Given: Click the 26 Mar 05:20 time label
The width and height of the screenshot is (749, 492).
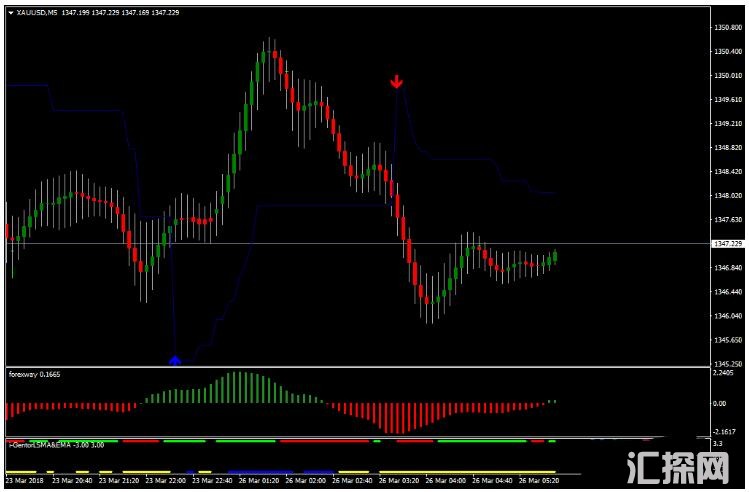Looking at the screenshot, I should (539, 481).
